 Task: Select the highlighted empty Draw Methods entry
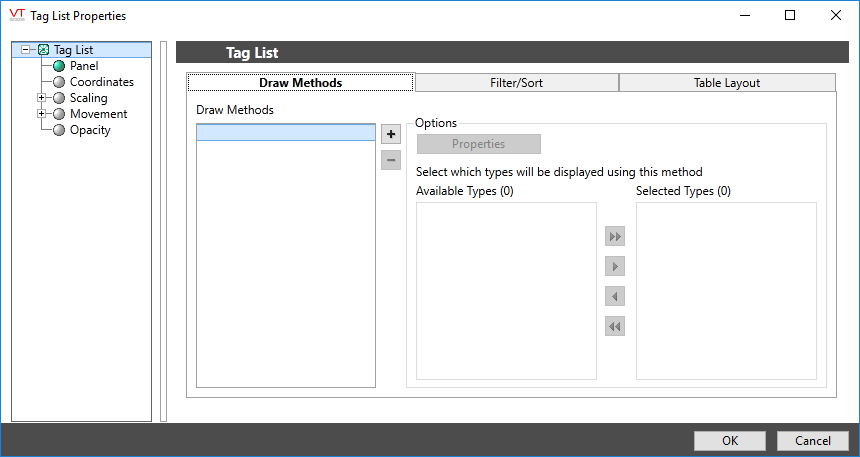(286, 133)
